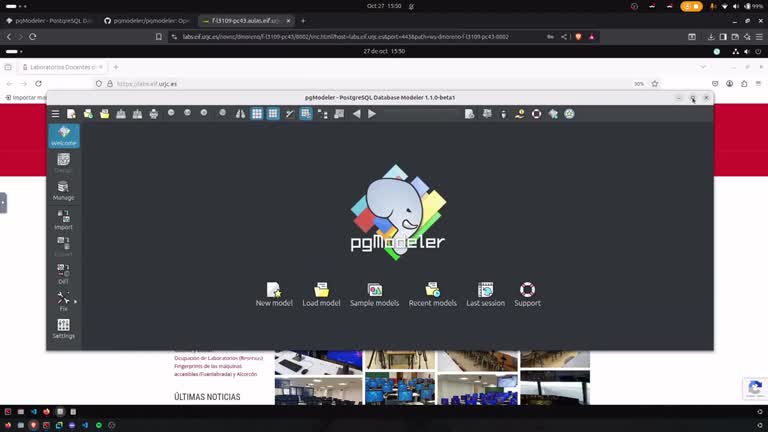Switch to the Design view
Screen dimensions: 768x432
pyautogui.click(x=64, y=163)
